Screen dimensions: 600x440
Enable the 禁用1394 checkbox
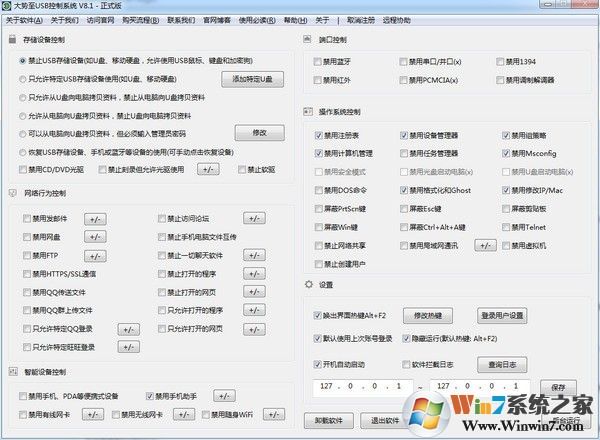(500, 62)
